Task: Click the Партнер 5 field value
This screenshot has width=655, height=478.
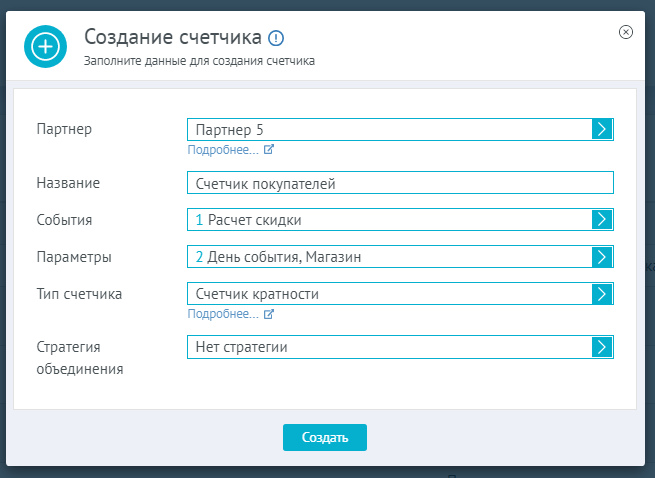Action: point(229,130)
